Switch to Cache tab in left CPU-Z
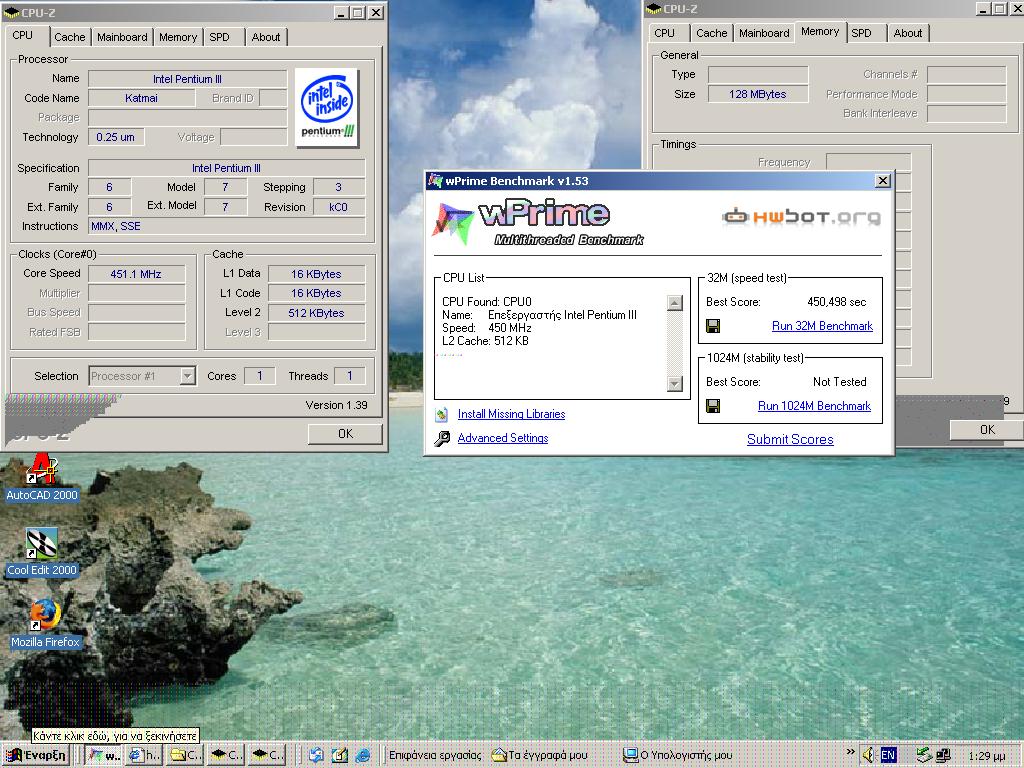This screenshot has height=768, width=1024. [69, 37]
